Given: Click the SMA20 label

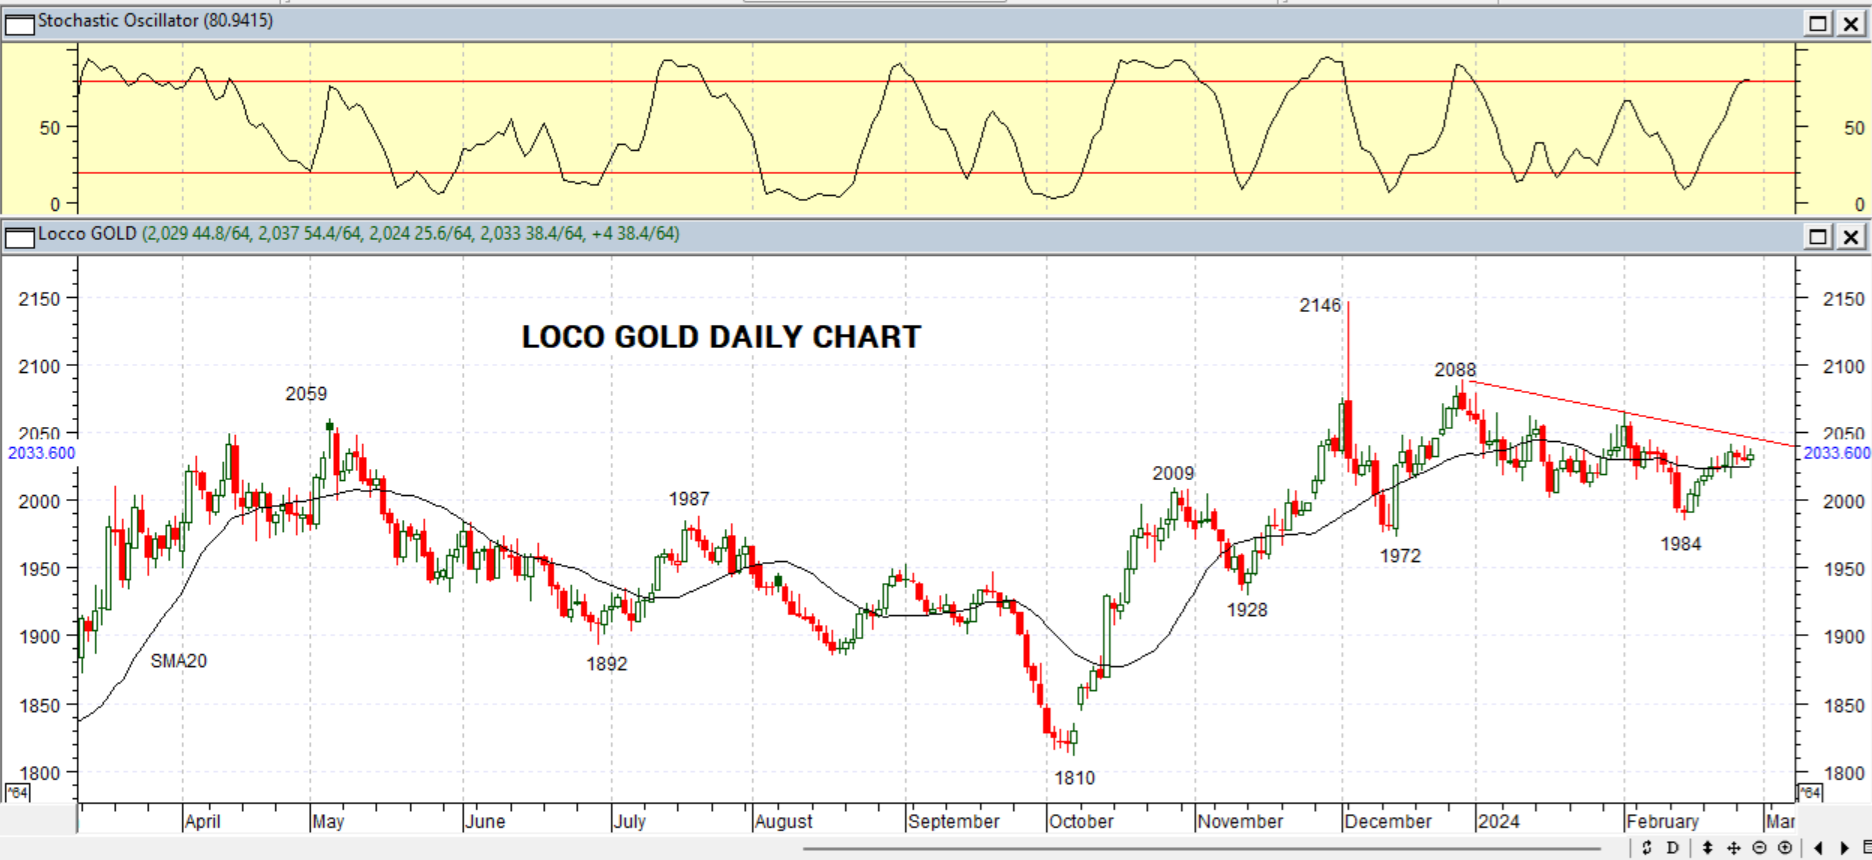Looking at the screenshot, I should (179, 661).
